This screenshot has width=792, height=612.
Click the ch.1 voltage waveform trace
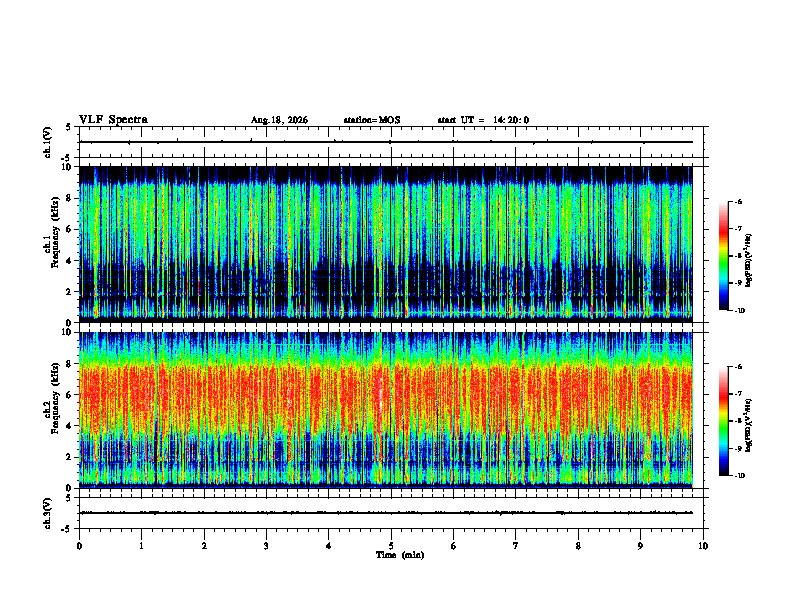pos(386,142)
